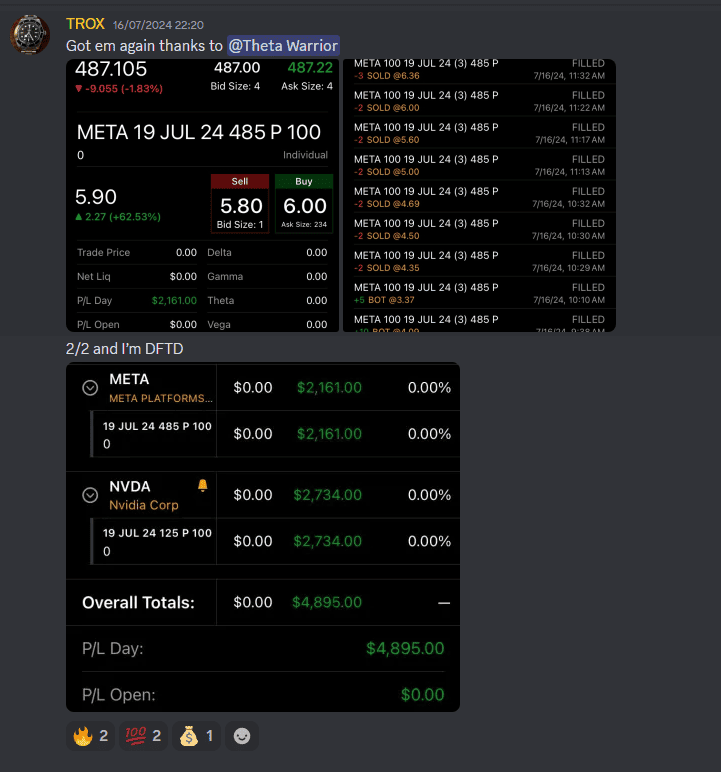Click the NVDA alert bell icon
The width and height of the screenshot is (721, 772).
[202, 485]
